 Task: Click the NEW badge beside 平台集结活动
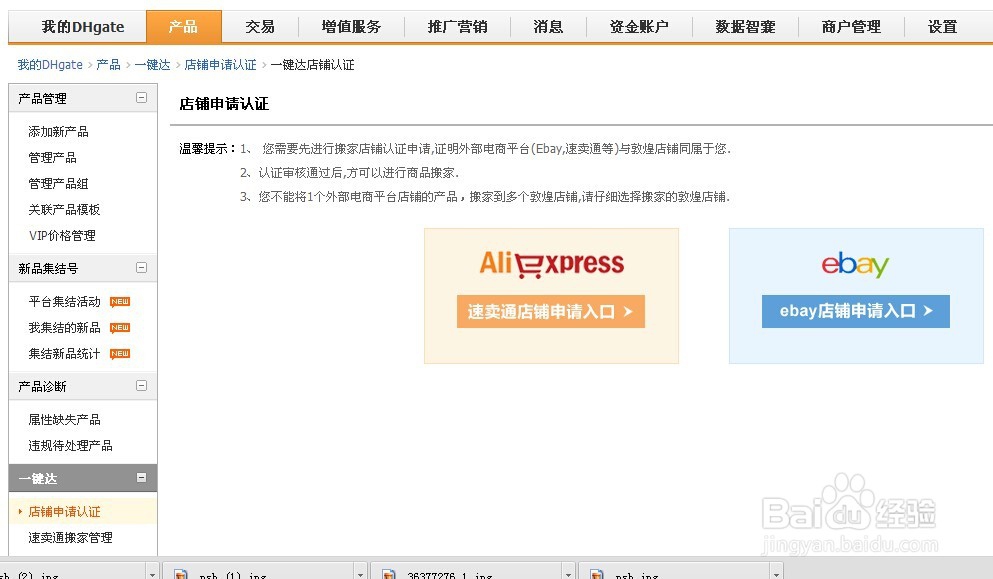[x=120, y=302]
